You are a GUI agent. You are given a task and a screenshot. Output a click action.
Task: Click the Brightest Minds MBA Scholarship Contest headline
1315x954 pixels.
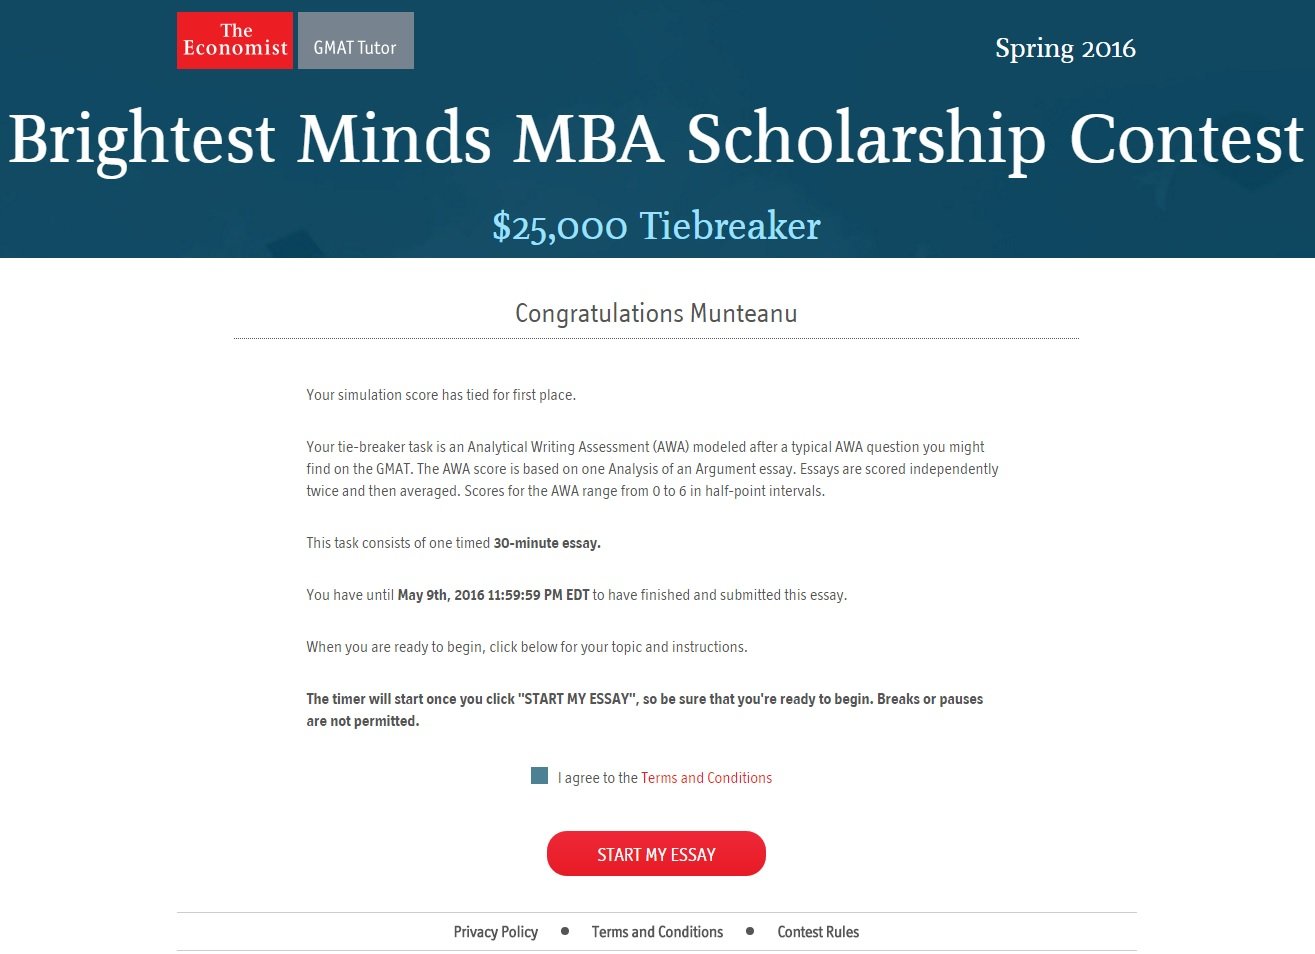(656, 138)
